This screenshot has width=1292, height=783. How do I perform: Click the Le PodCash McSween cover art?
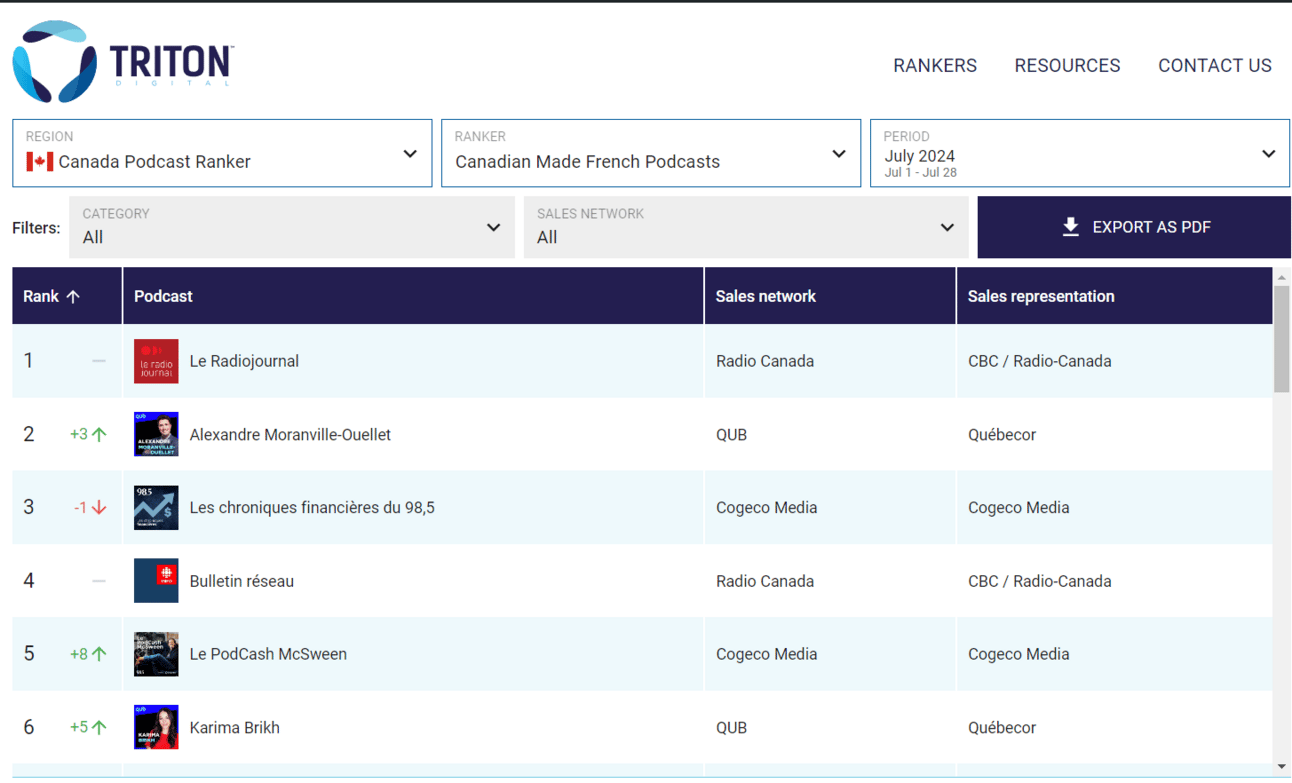(x=156, y=654)
